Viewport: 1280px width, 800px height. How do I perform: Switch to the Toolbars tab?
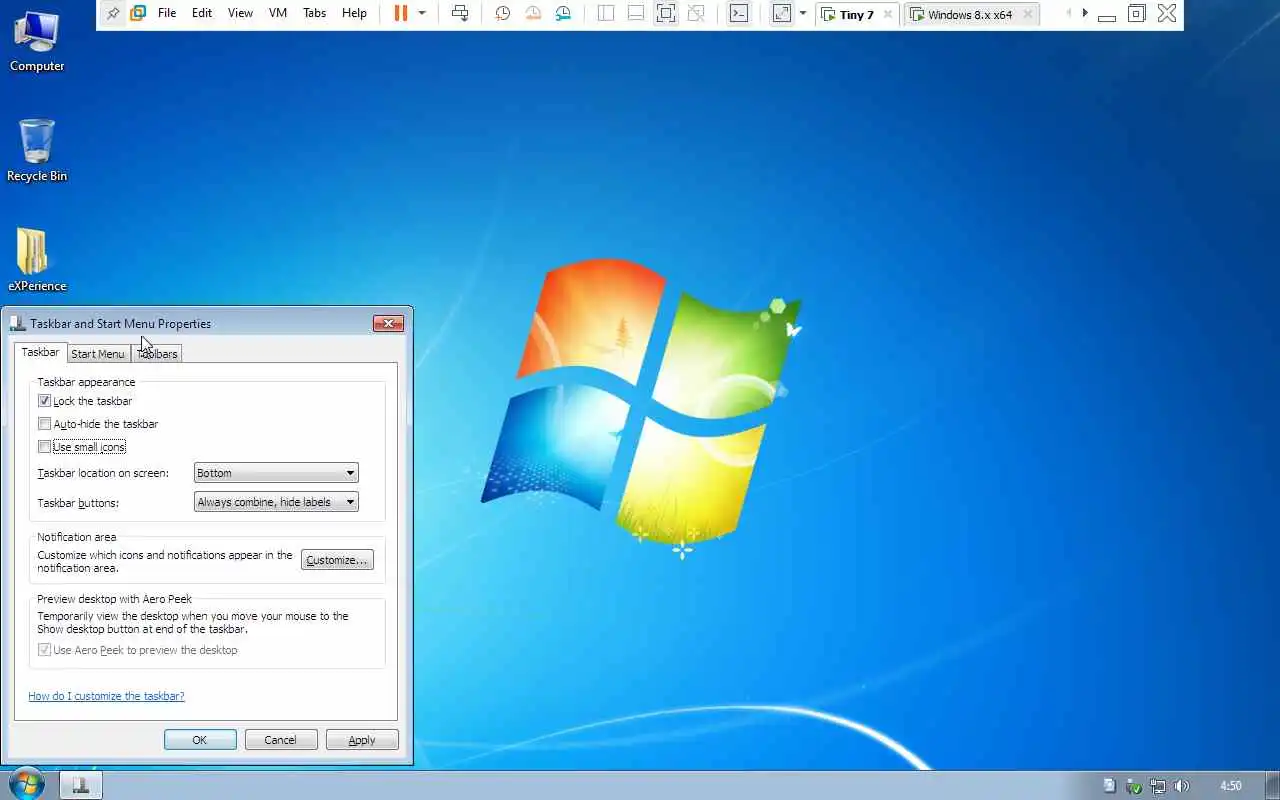click(157, 354)
